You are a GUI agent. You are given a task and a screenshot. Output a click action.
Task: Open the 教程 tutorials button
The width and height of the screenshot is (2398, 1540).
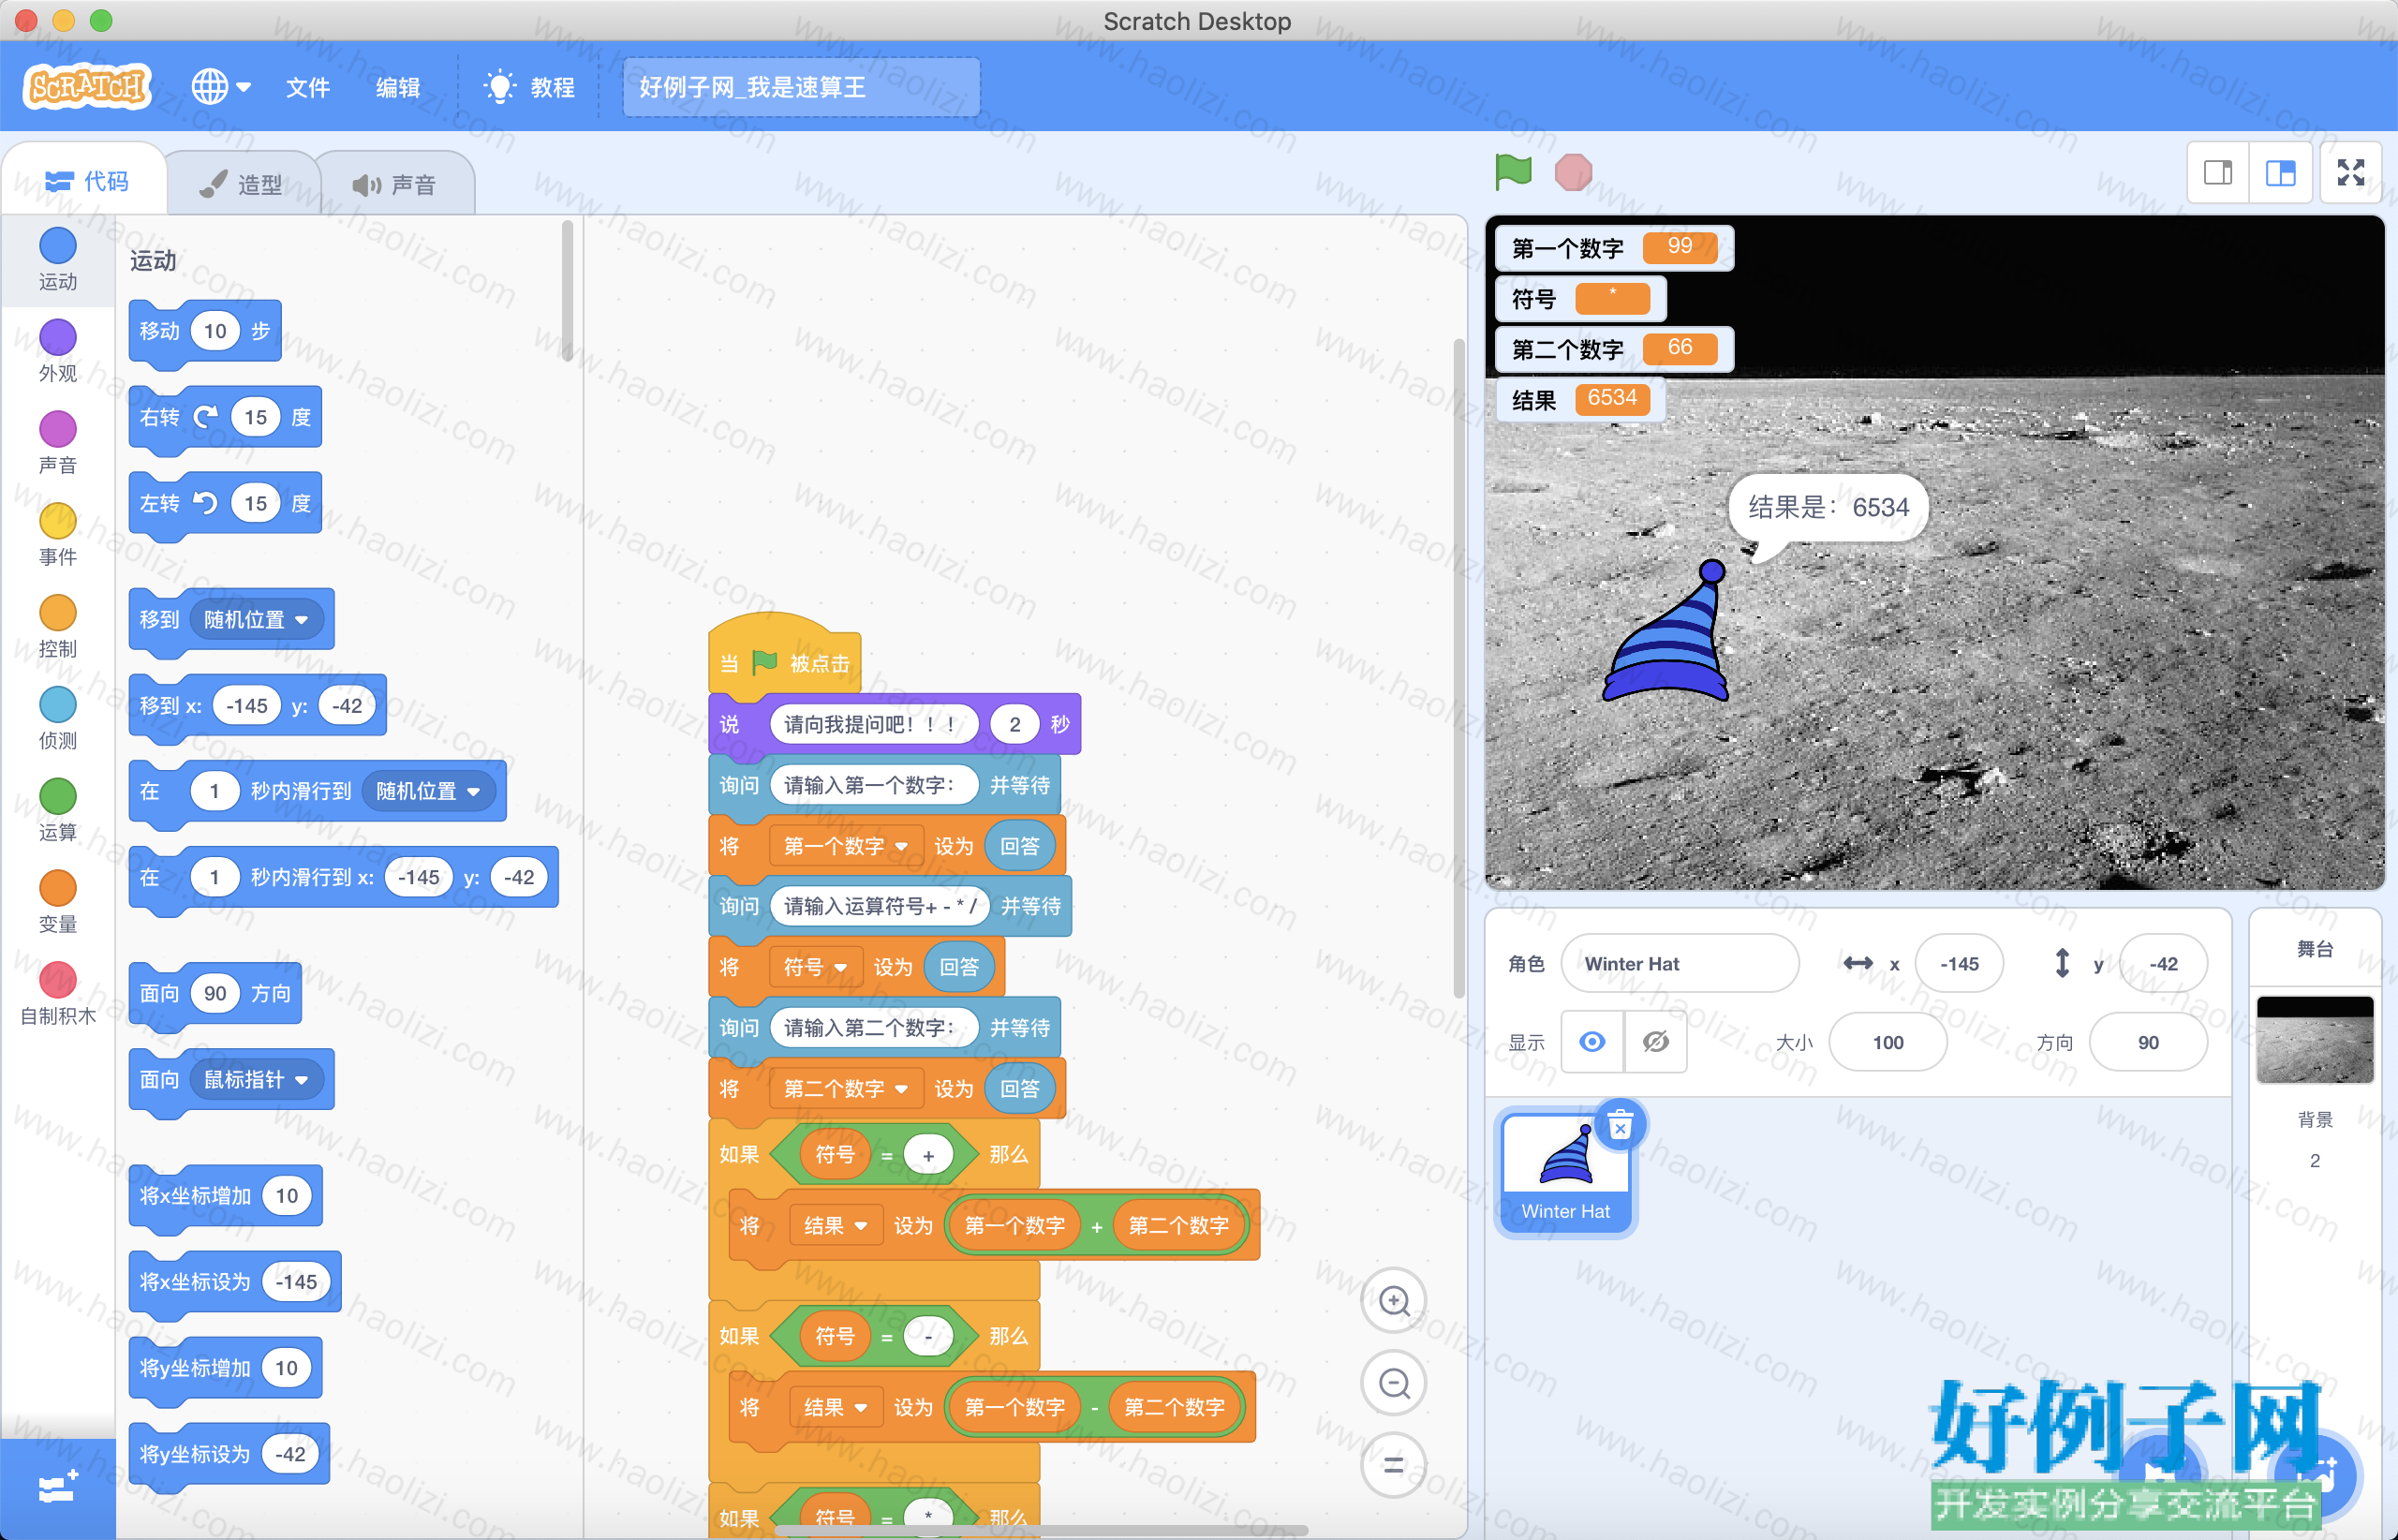pyautogui.click(x=530, y=87)
